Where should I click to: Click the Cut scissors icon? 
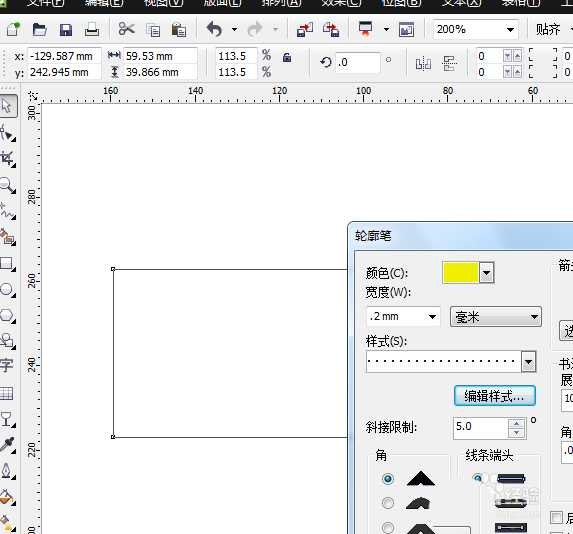(x=126, y=29)
